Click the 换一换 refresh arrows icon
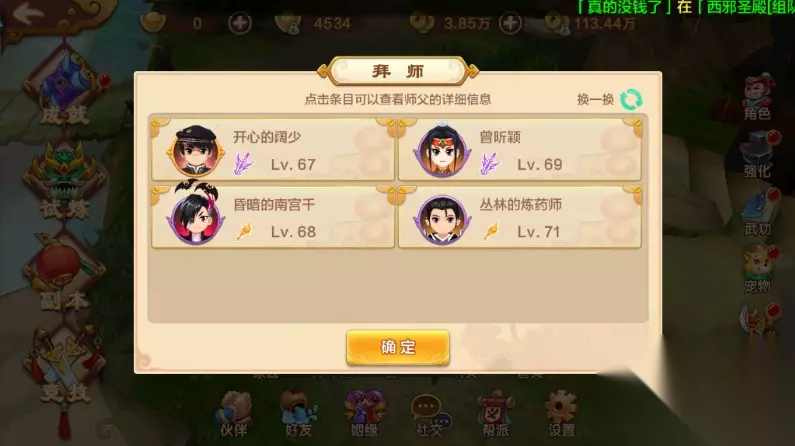 pyautogui.click(x=631, y=99)
